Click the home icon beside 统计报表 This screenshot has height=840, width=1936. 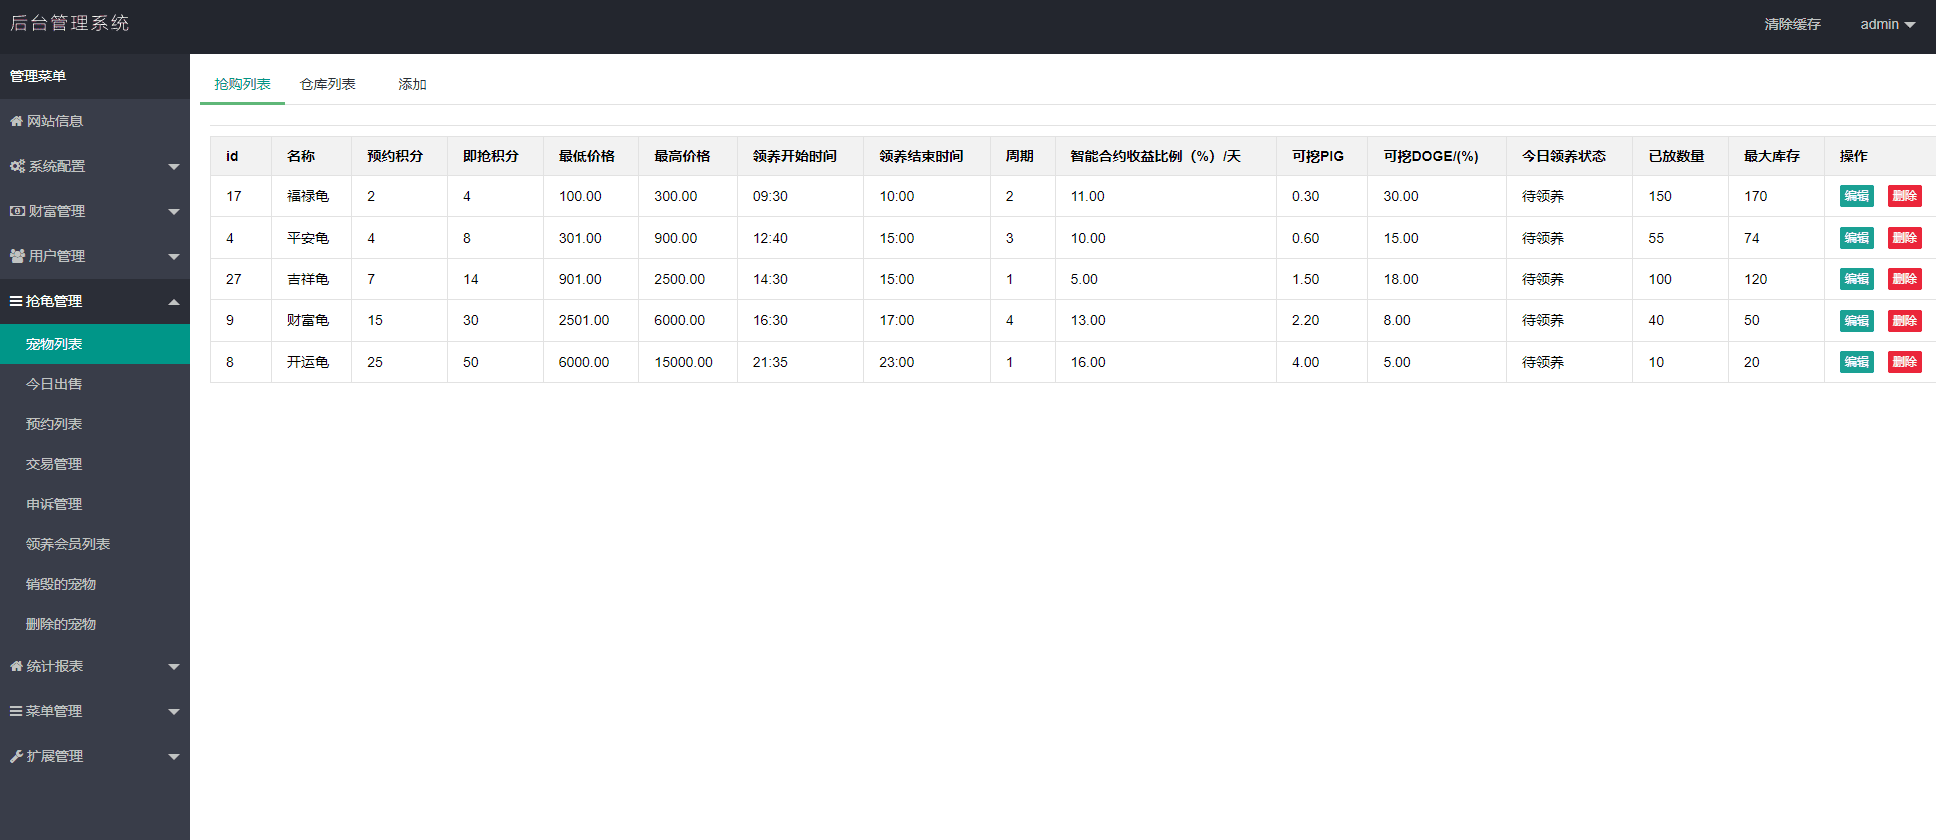tap(16, 666)
